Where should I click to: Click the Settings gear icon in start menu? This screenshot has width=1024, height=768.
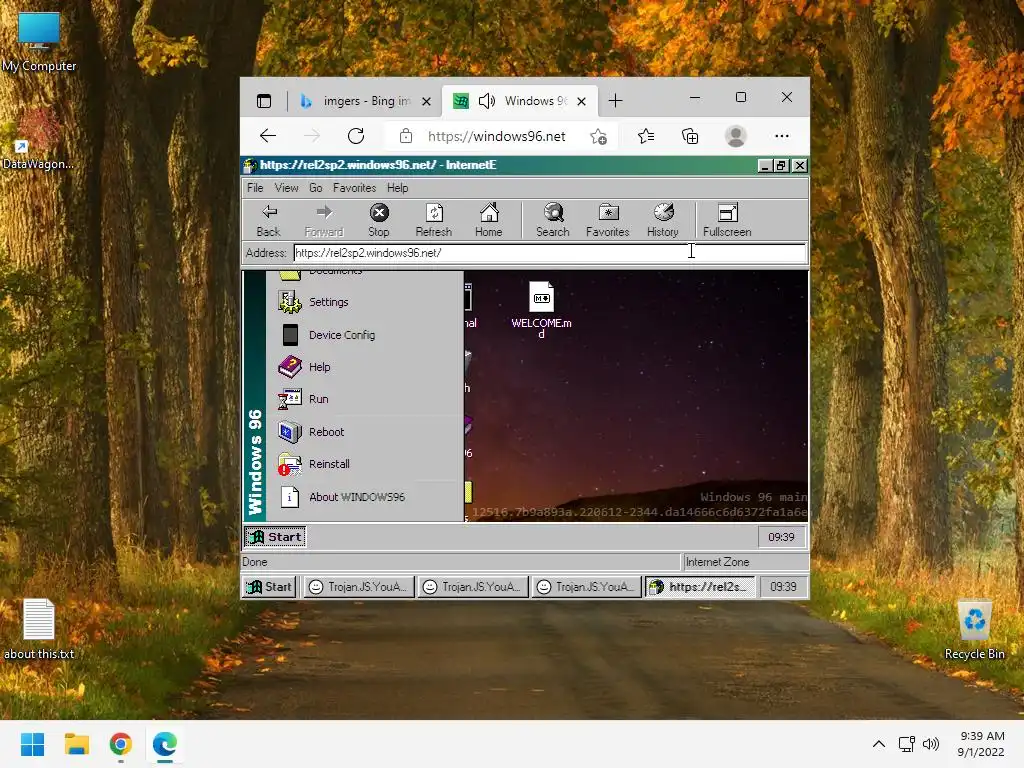(x=290, y=302)
